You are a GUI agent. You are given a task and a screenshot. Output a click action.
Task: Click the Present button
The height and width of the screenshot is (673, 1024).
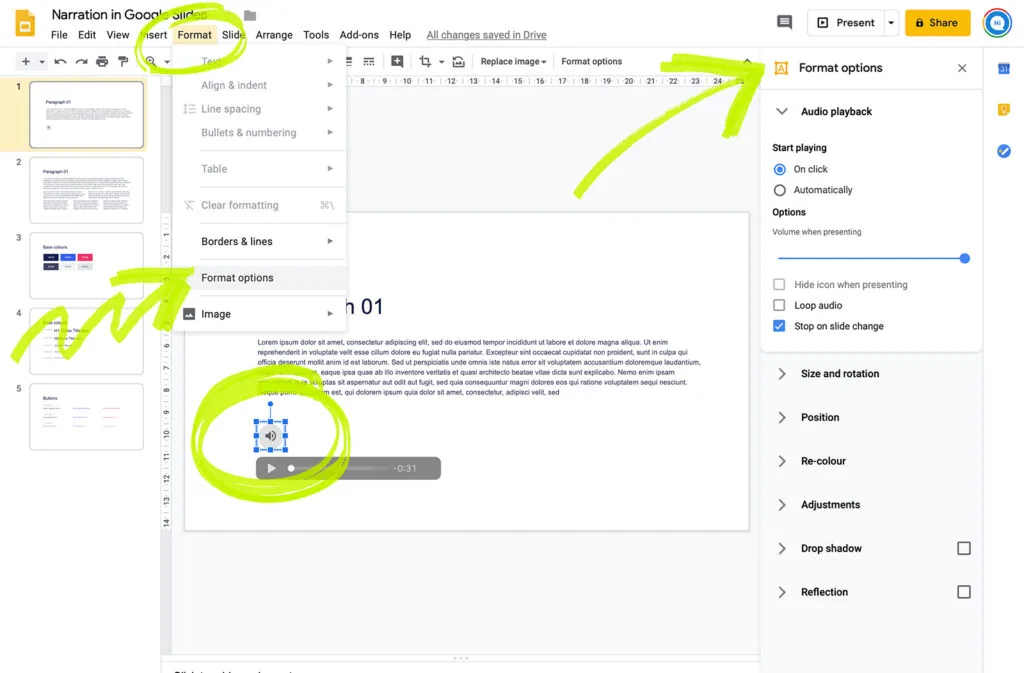846,23
